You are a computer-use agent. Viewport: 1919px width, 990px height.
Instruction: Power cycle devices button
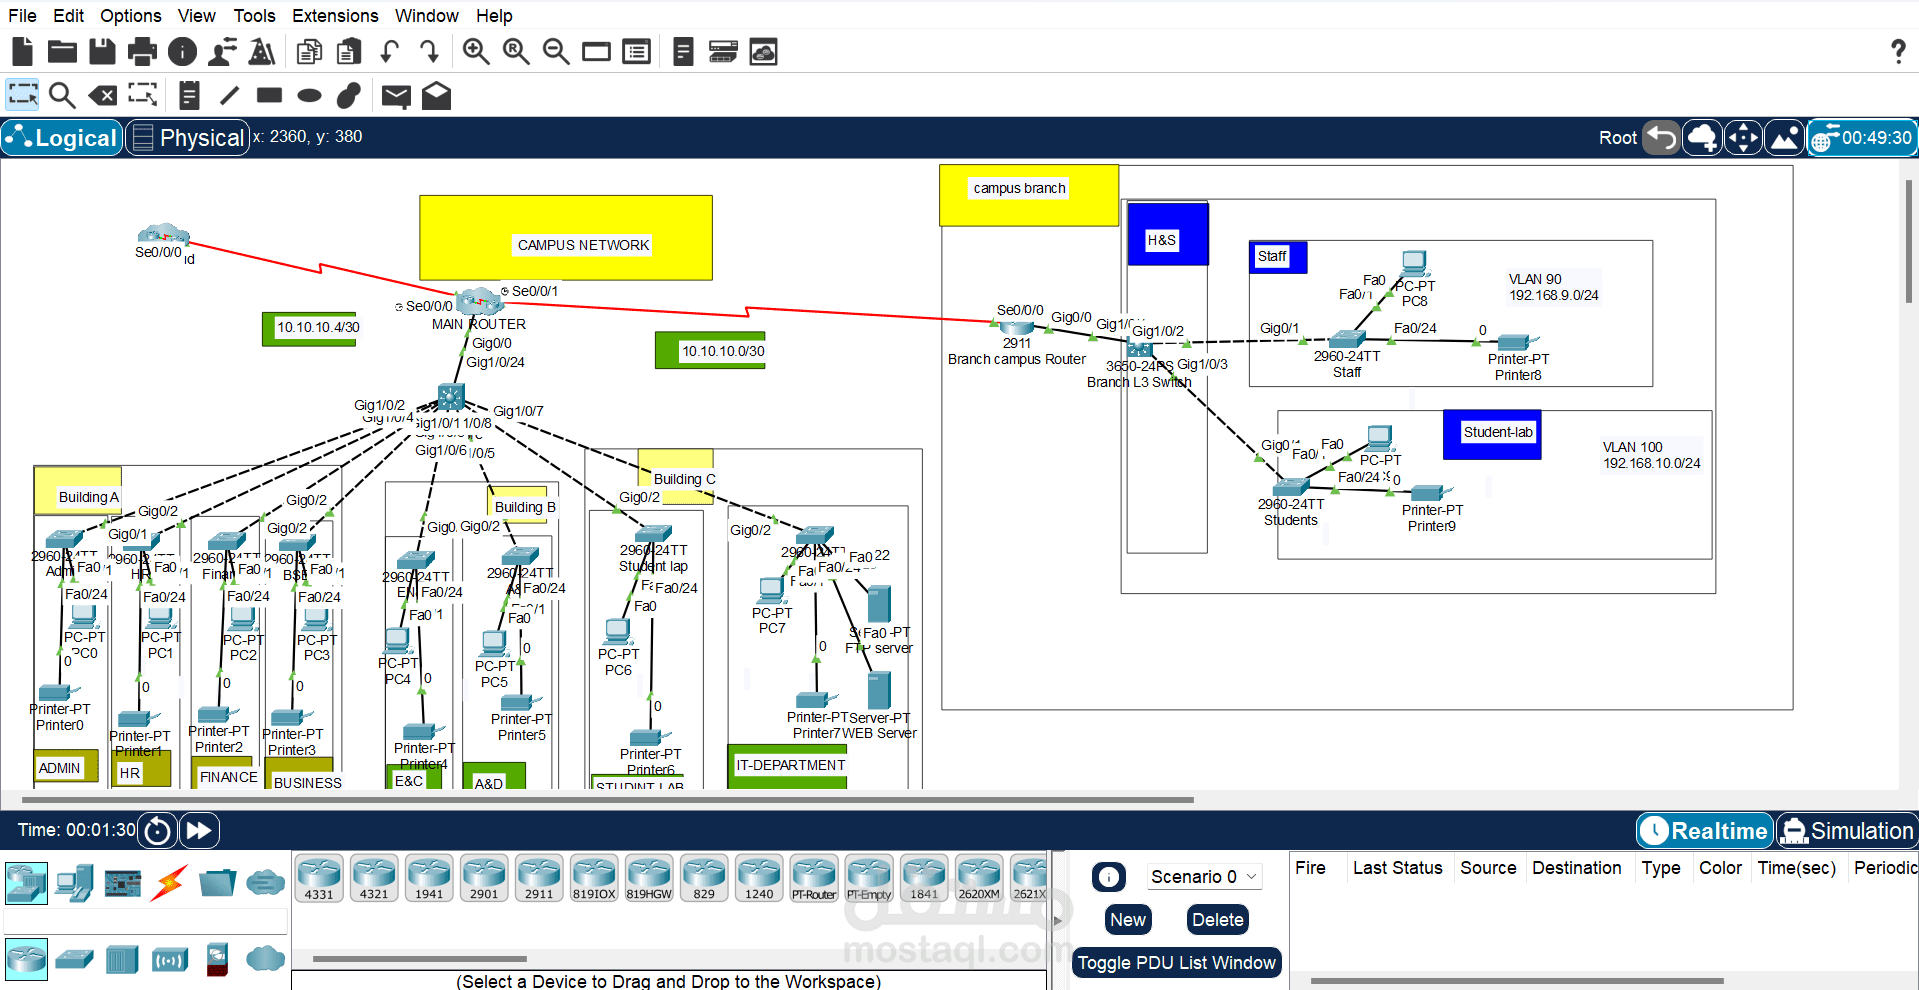158,830
